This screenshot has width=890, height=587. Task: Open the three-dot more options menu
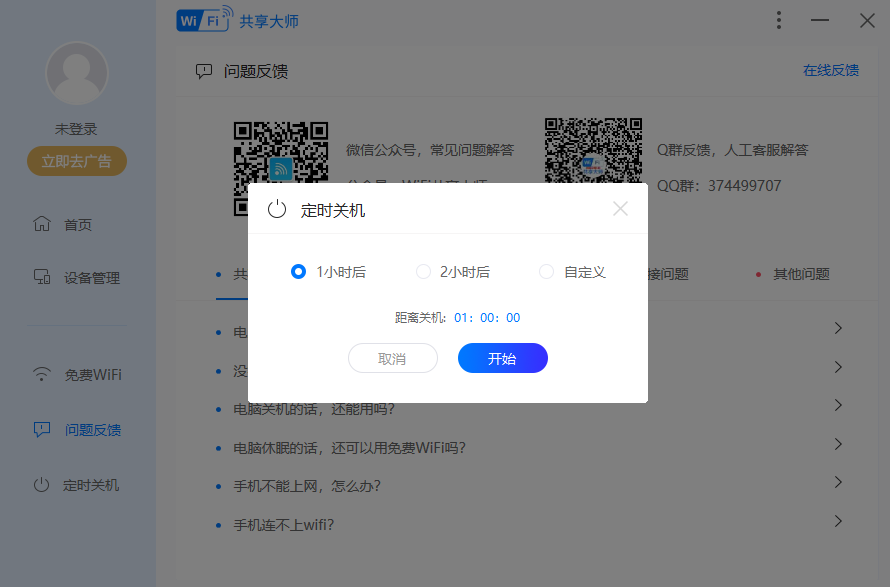(x=779, y=21)
